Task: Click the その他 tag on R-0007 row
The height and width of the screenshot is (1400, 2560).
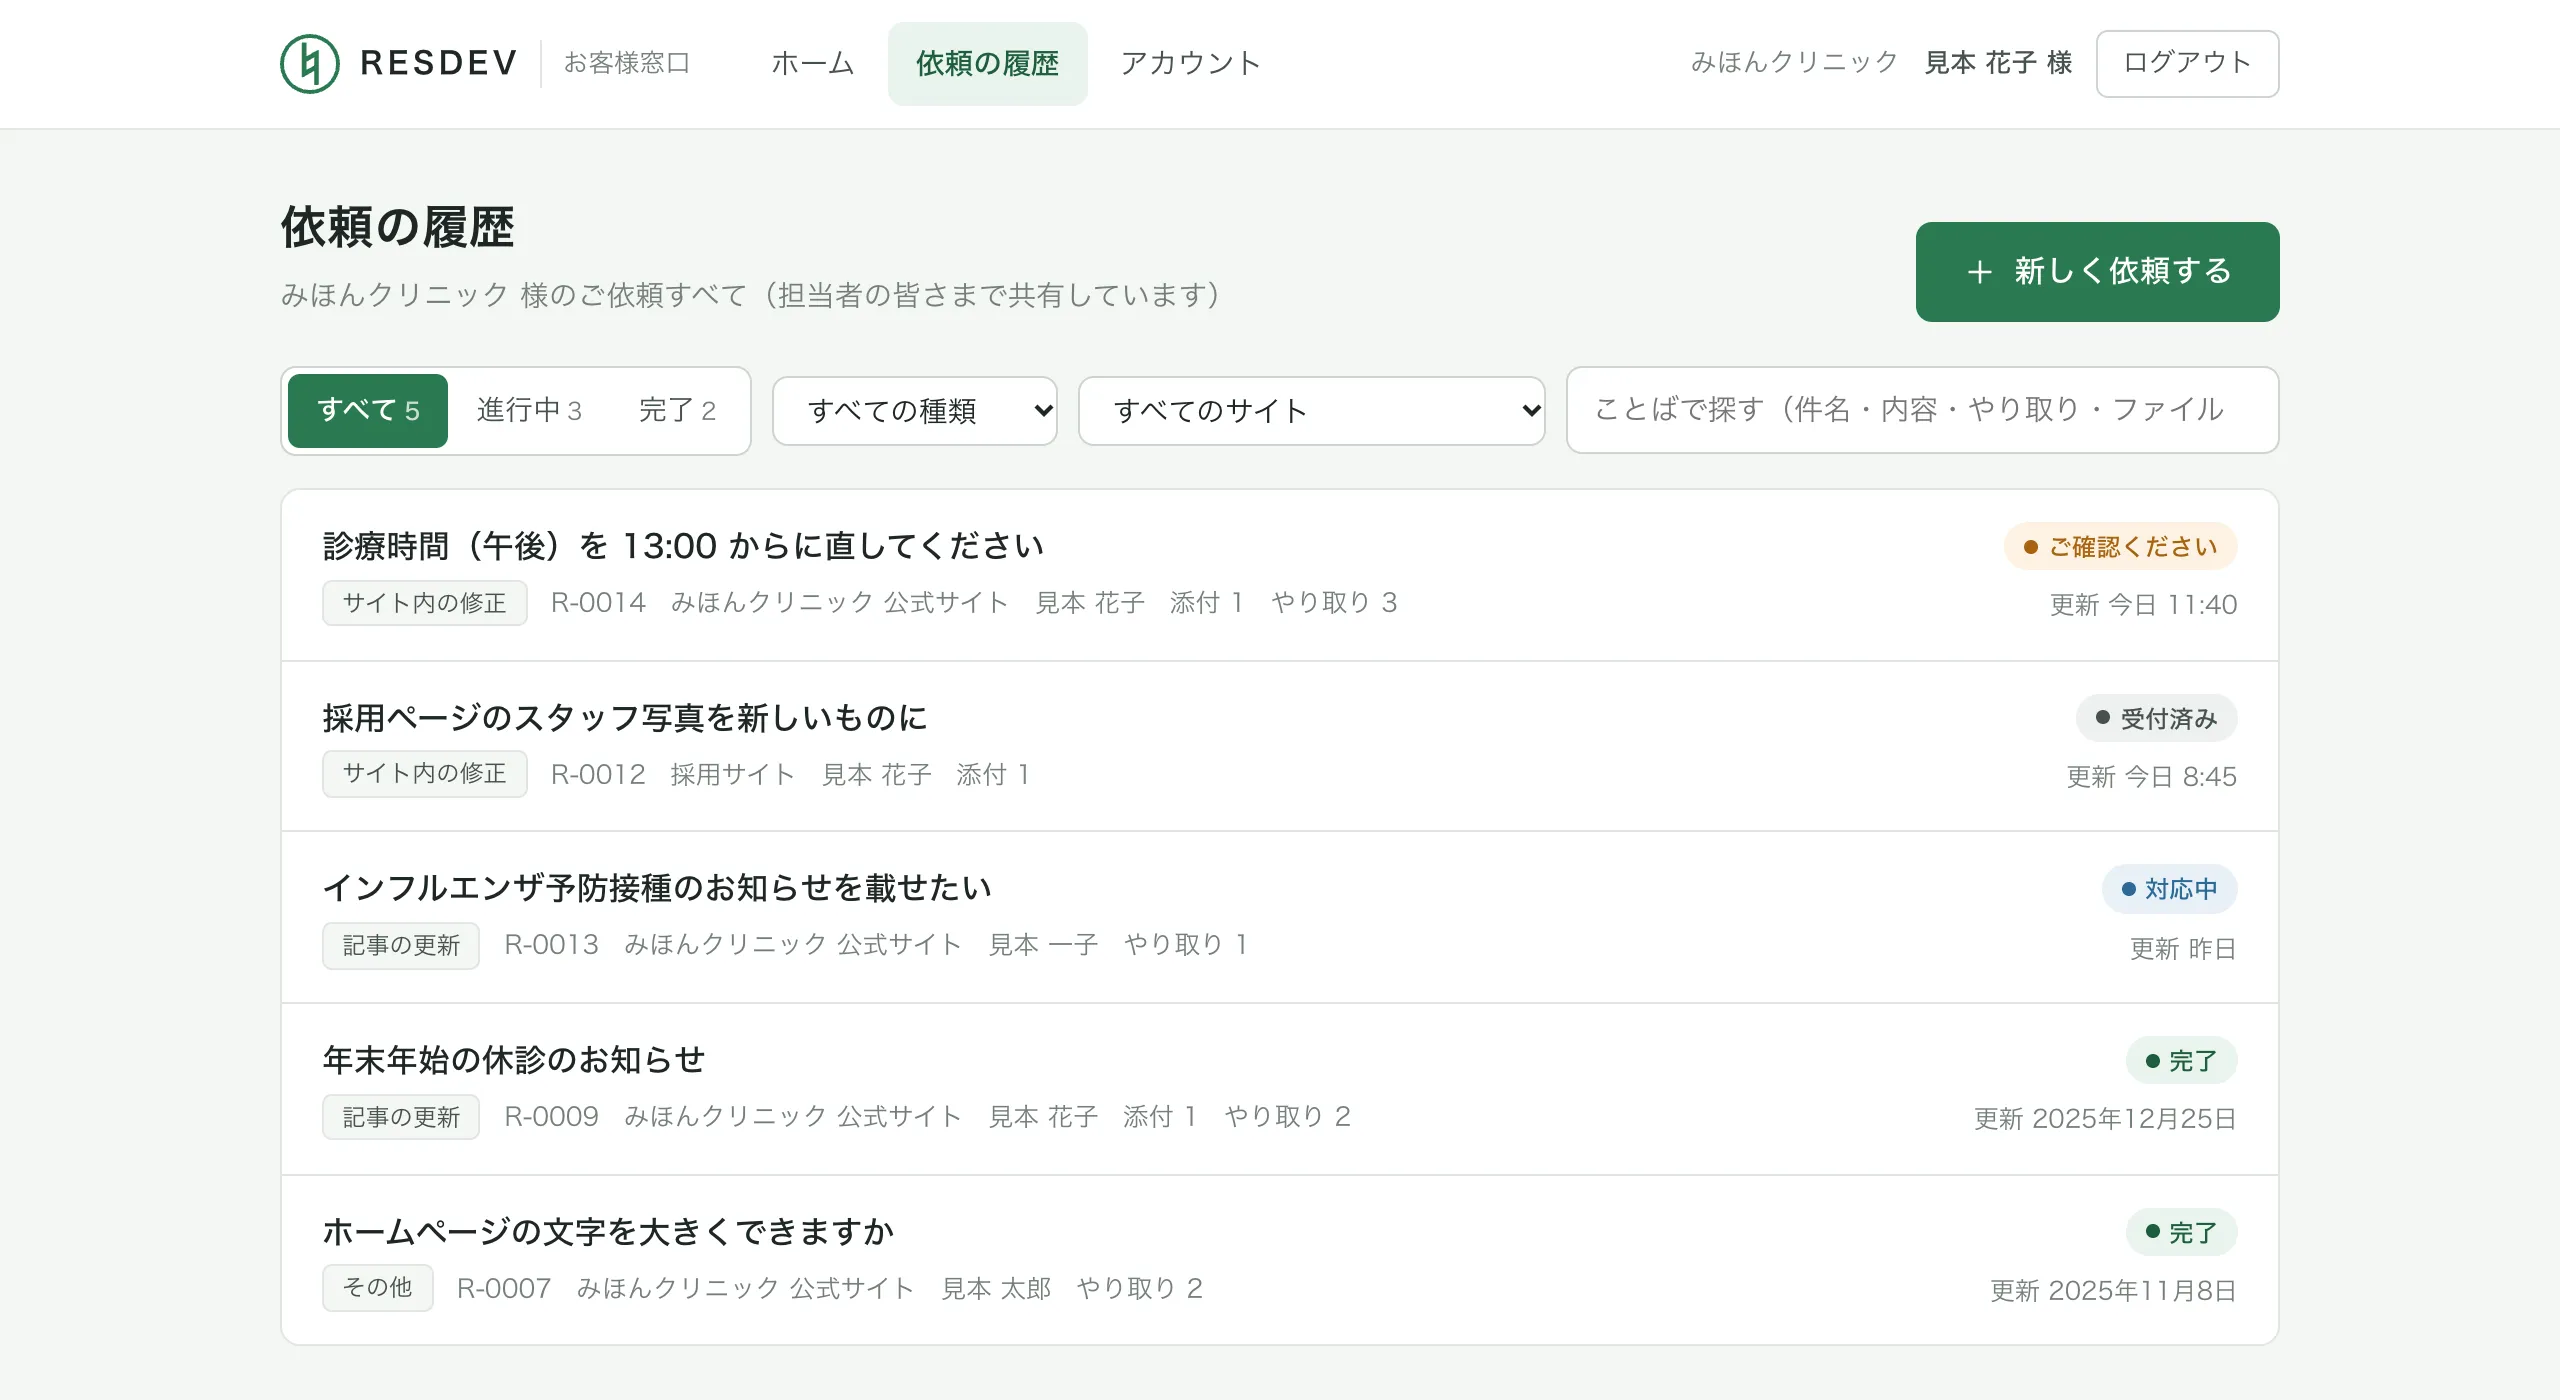Action: (x=377, y=1288)
